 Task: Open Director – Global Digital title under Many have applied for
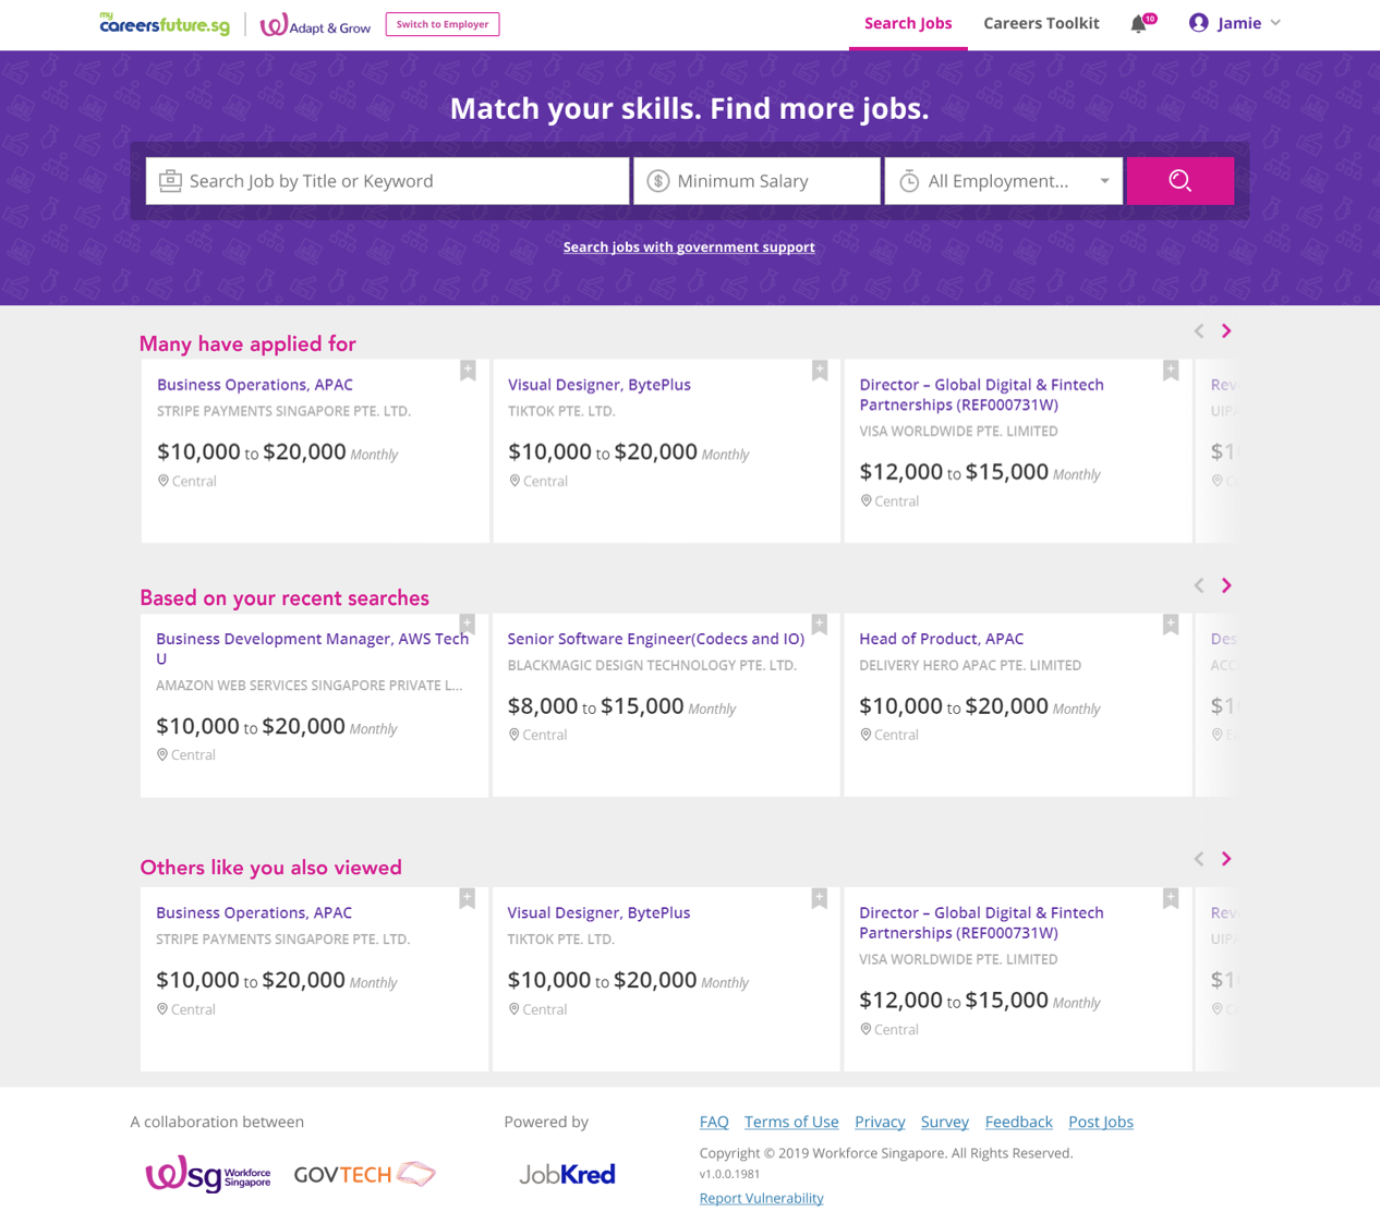(984, 396)
